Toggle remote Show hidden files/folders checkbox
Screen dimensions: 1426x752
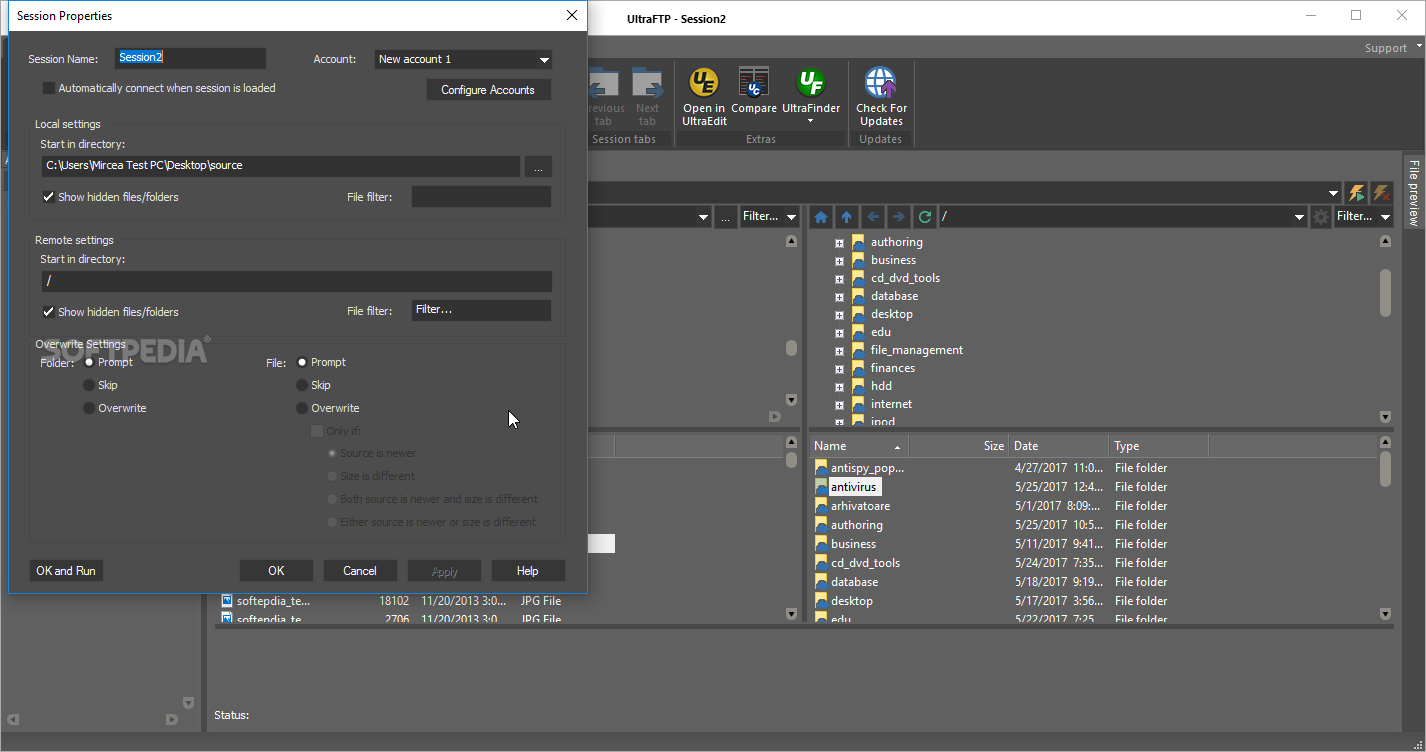coord(48,312)
